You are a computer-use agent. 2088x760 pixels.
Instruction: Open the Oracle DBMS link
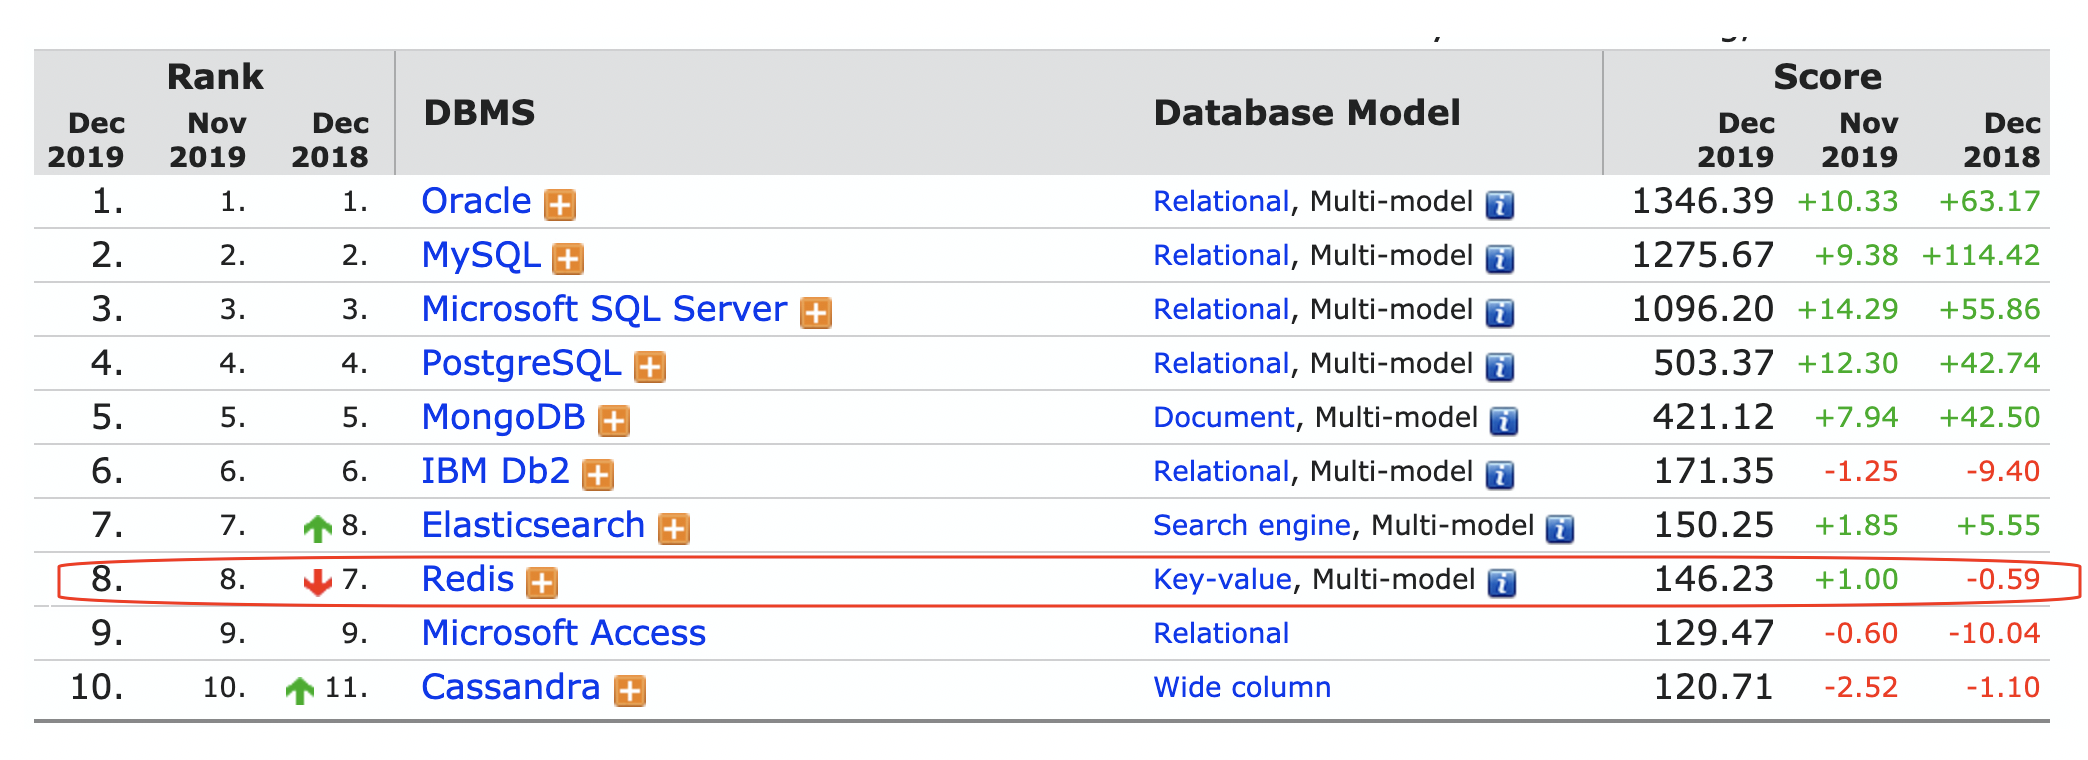click(x=476, y=202)
